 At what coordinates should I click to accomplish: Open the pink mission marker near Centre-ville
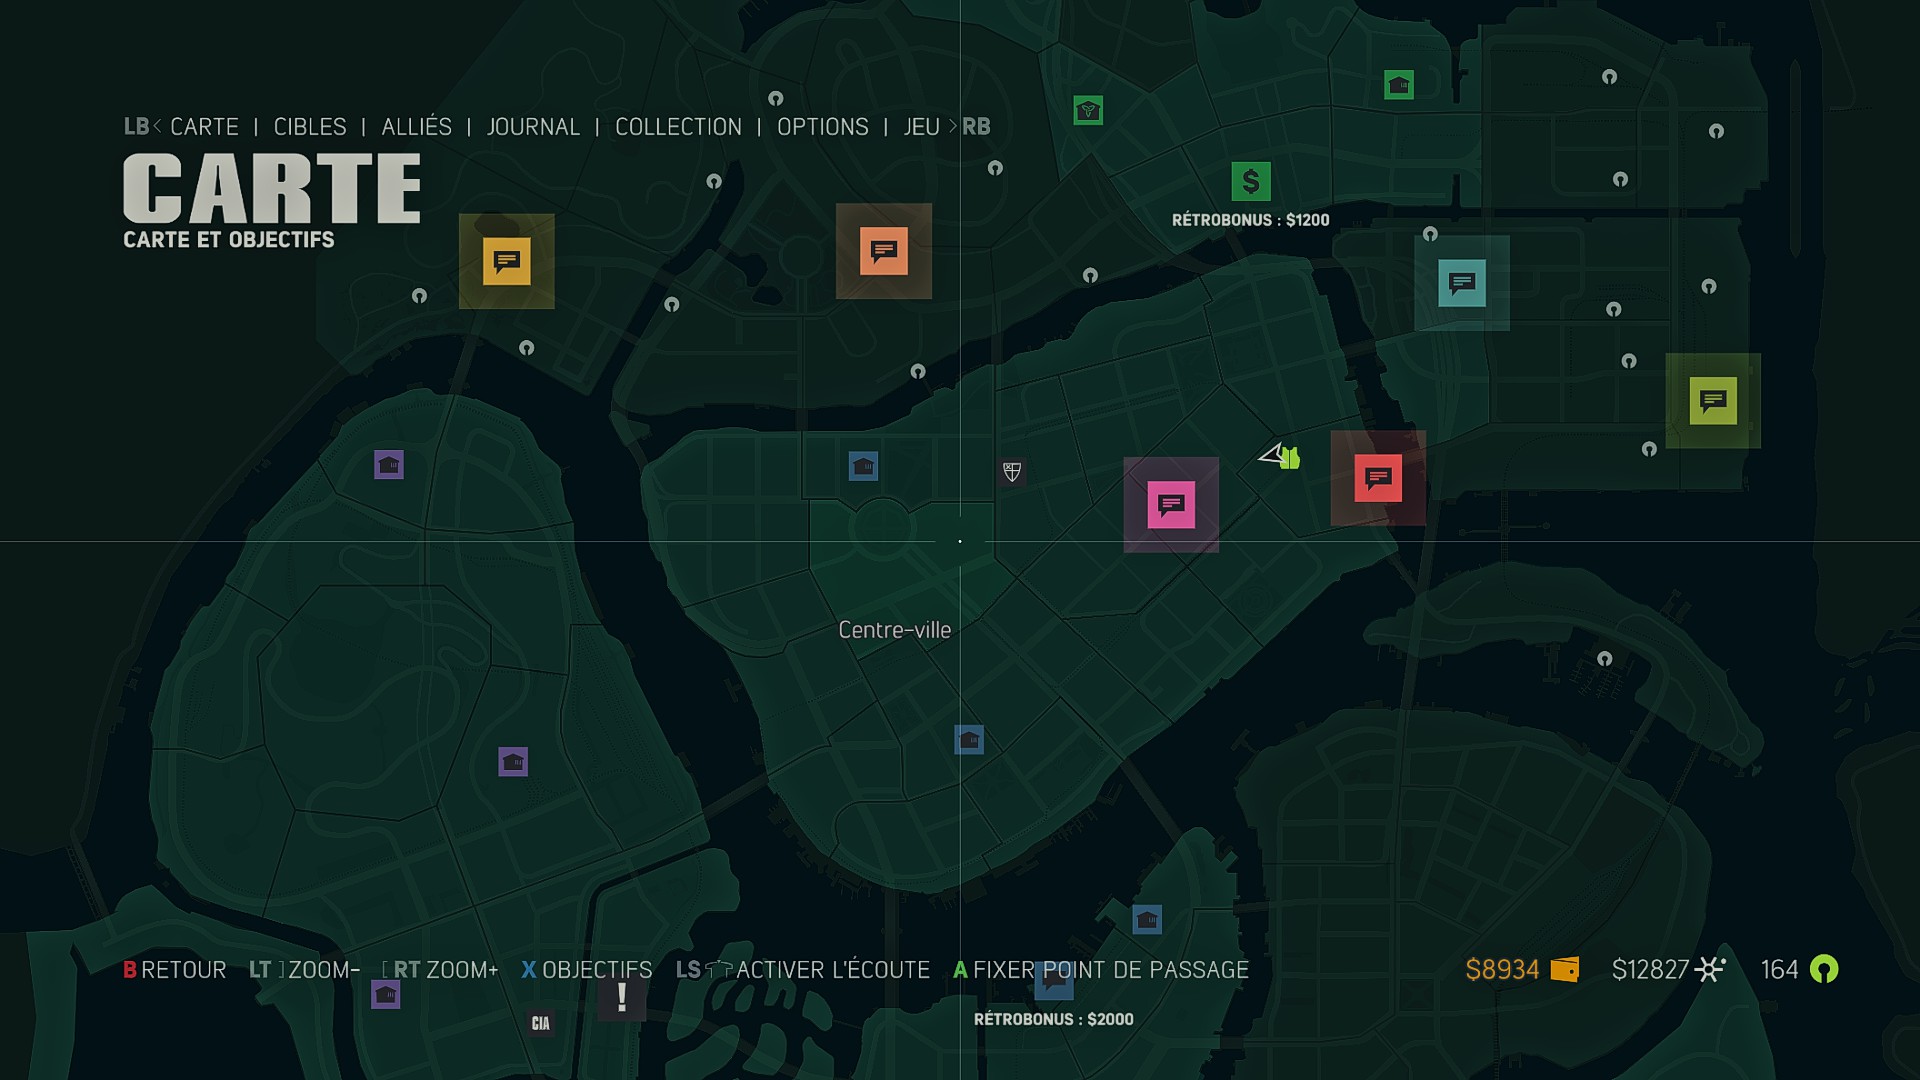(1170, 505)
